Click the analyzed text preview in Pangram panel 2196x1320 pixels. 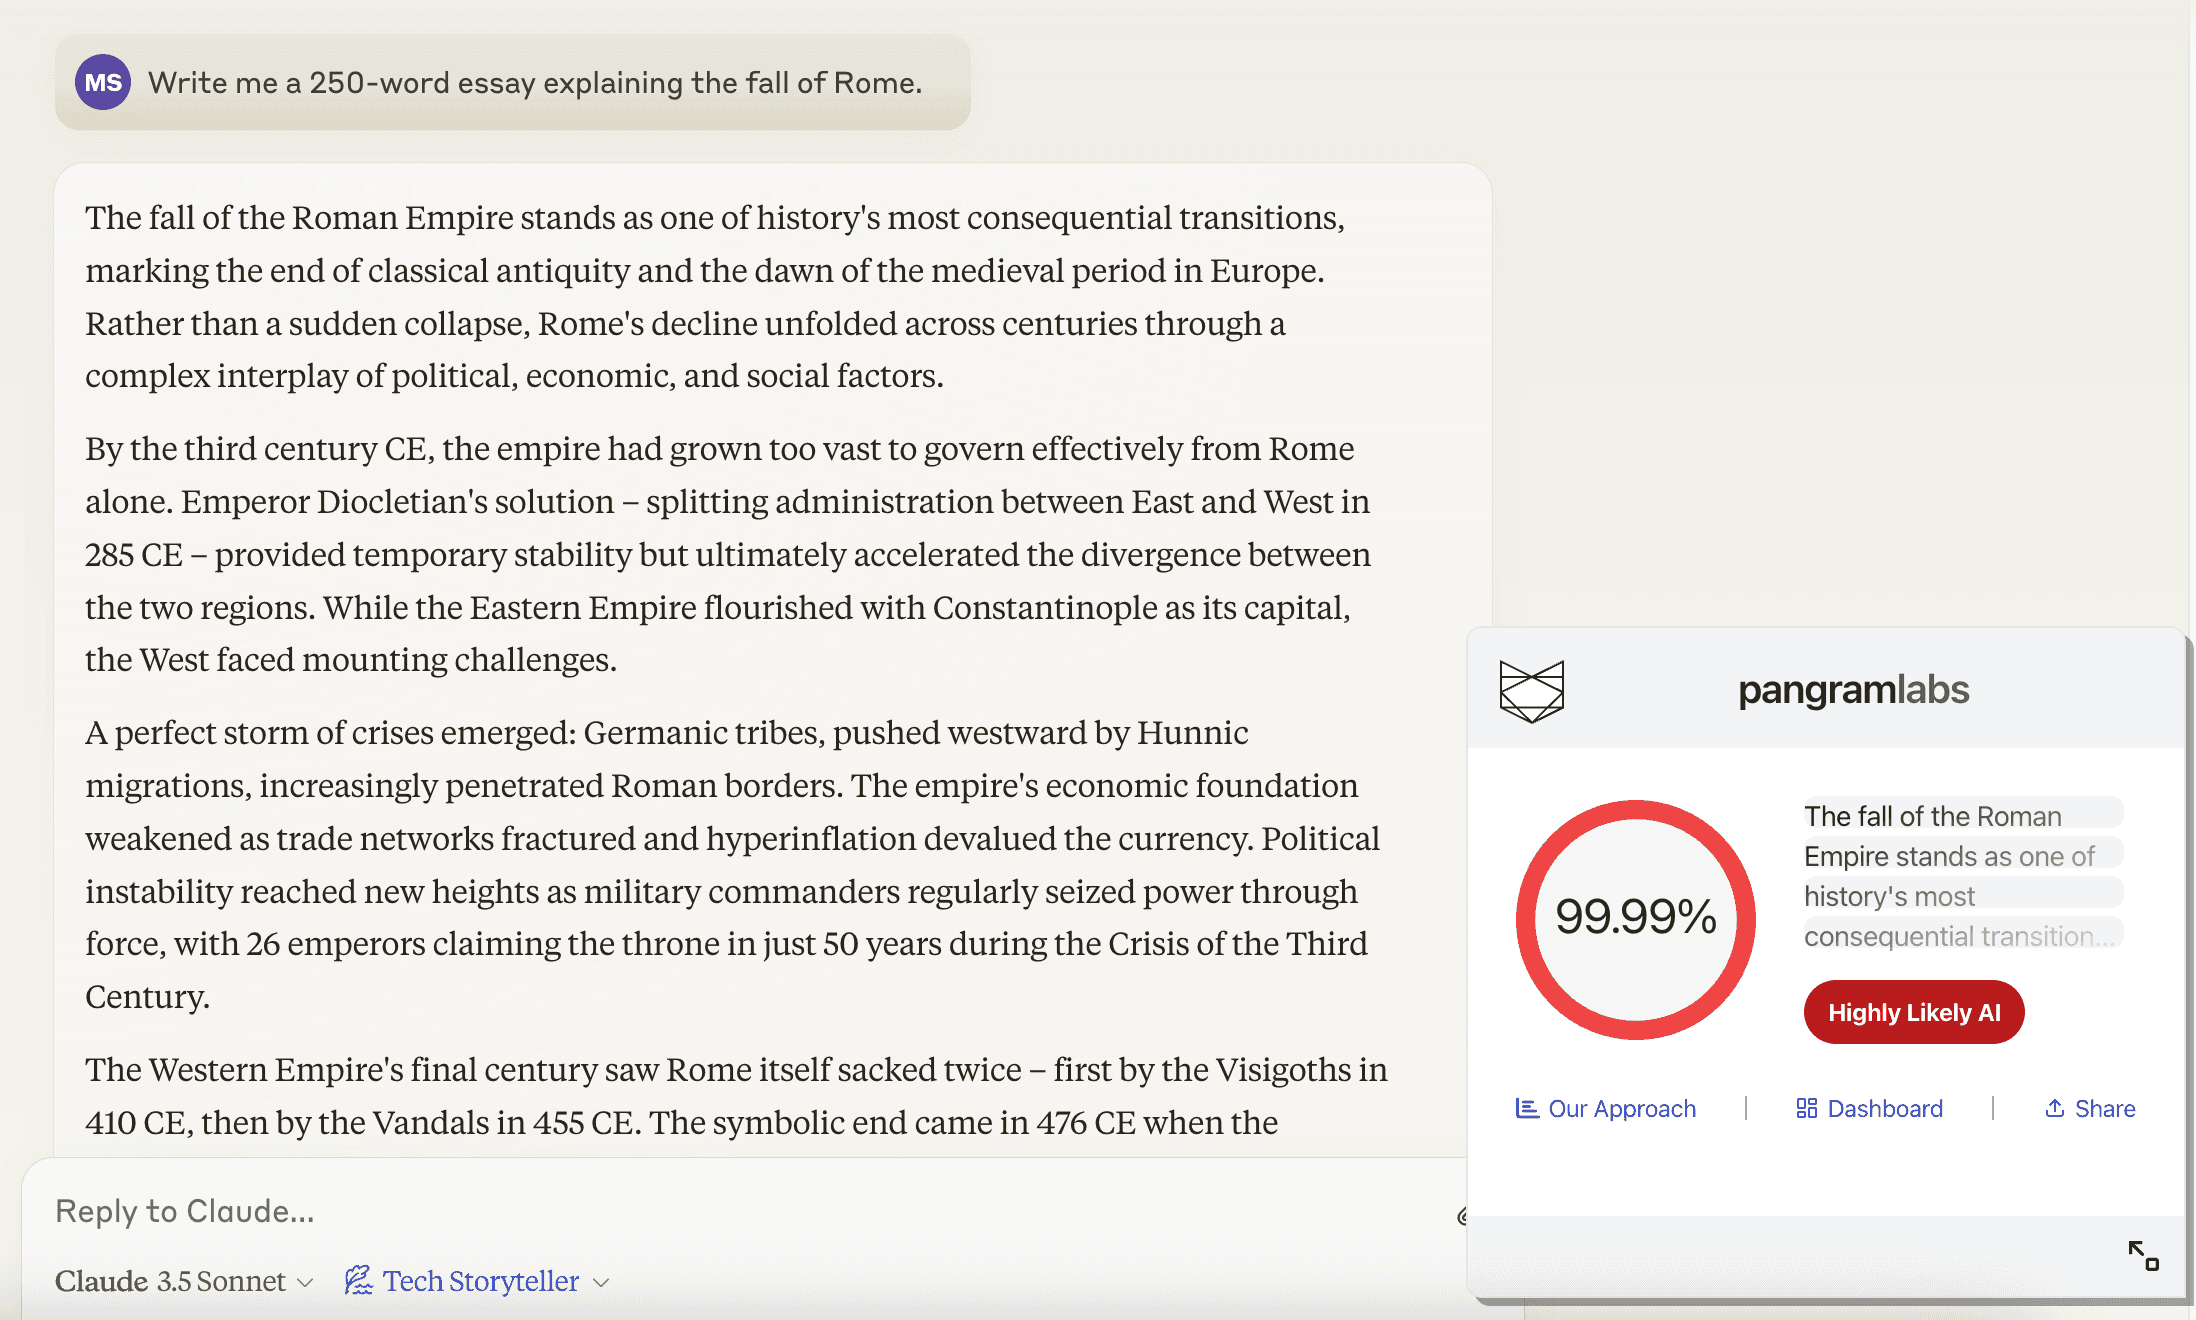click(1960, 876)
